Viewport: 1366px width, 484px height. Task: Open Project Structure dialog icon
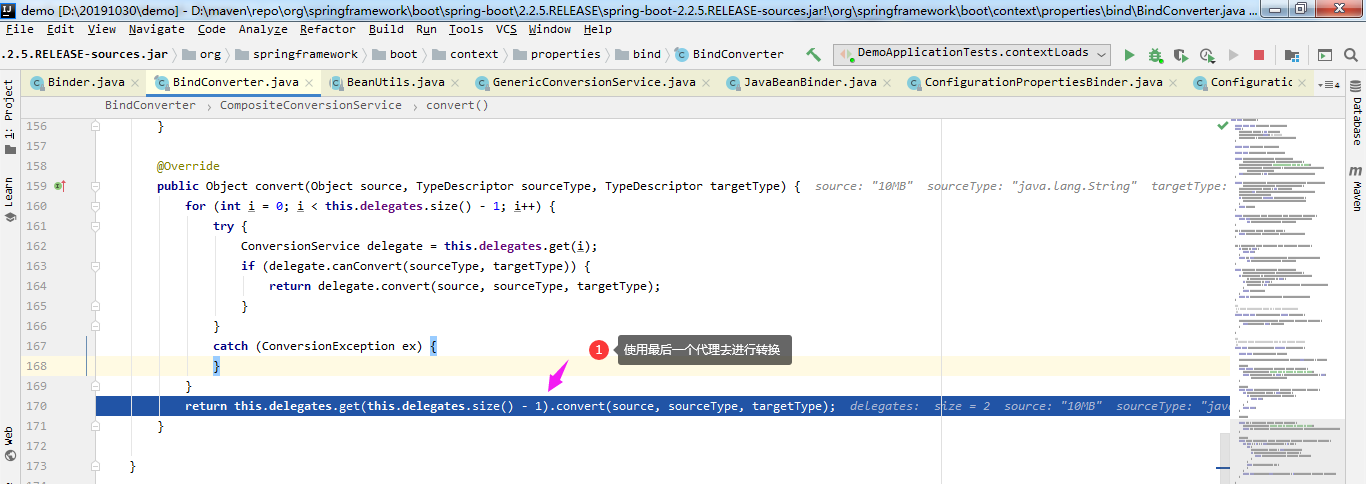tap(1291, 55)
